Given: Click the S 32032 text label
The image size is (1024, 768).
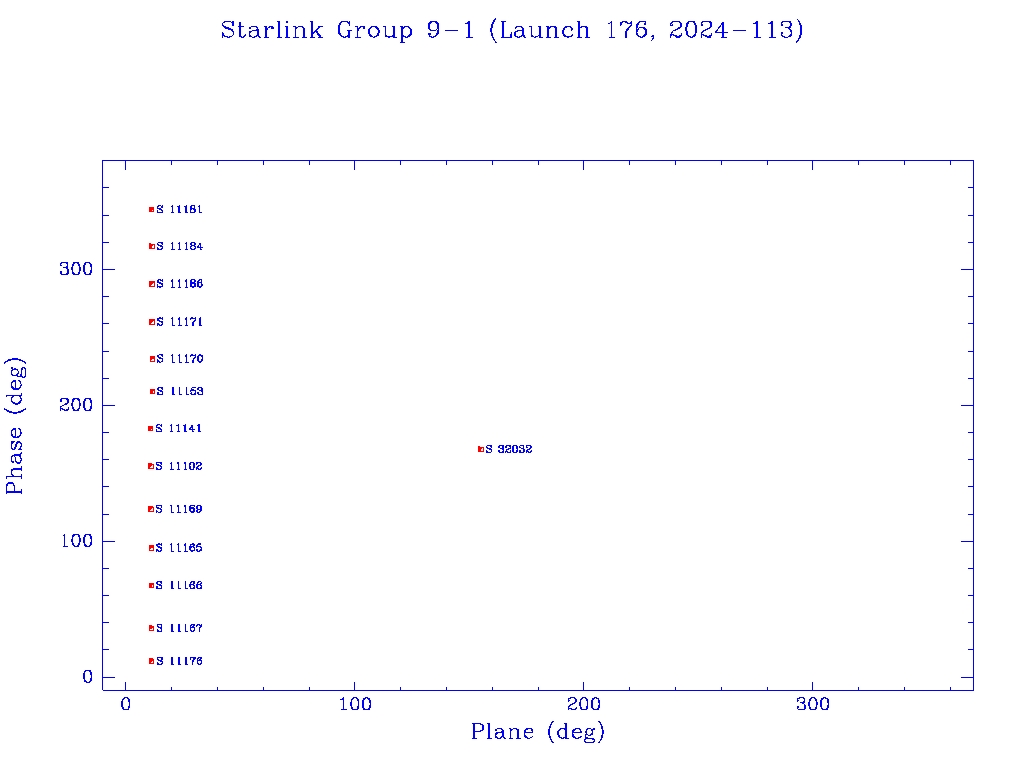Looking at the screenshot, I should pyautogui.click(x=509, y=450).
